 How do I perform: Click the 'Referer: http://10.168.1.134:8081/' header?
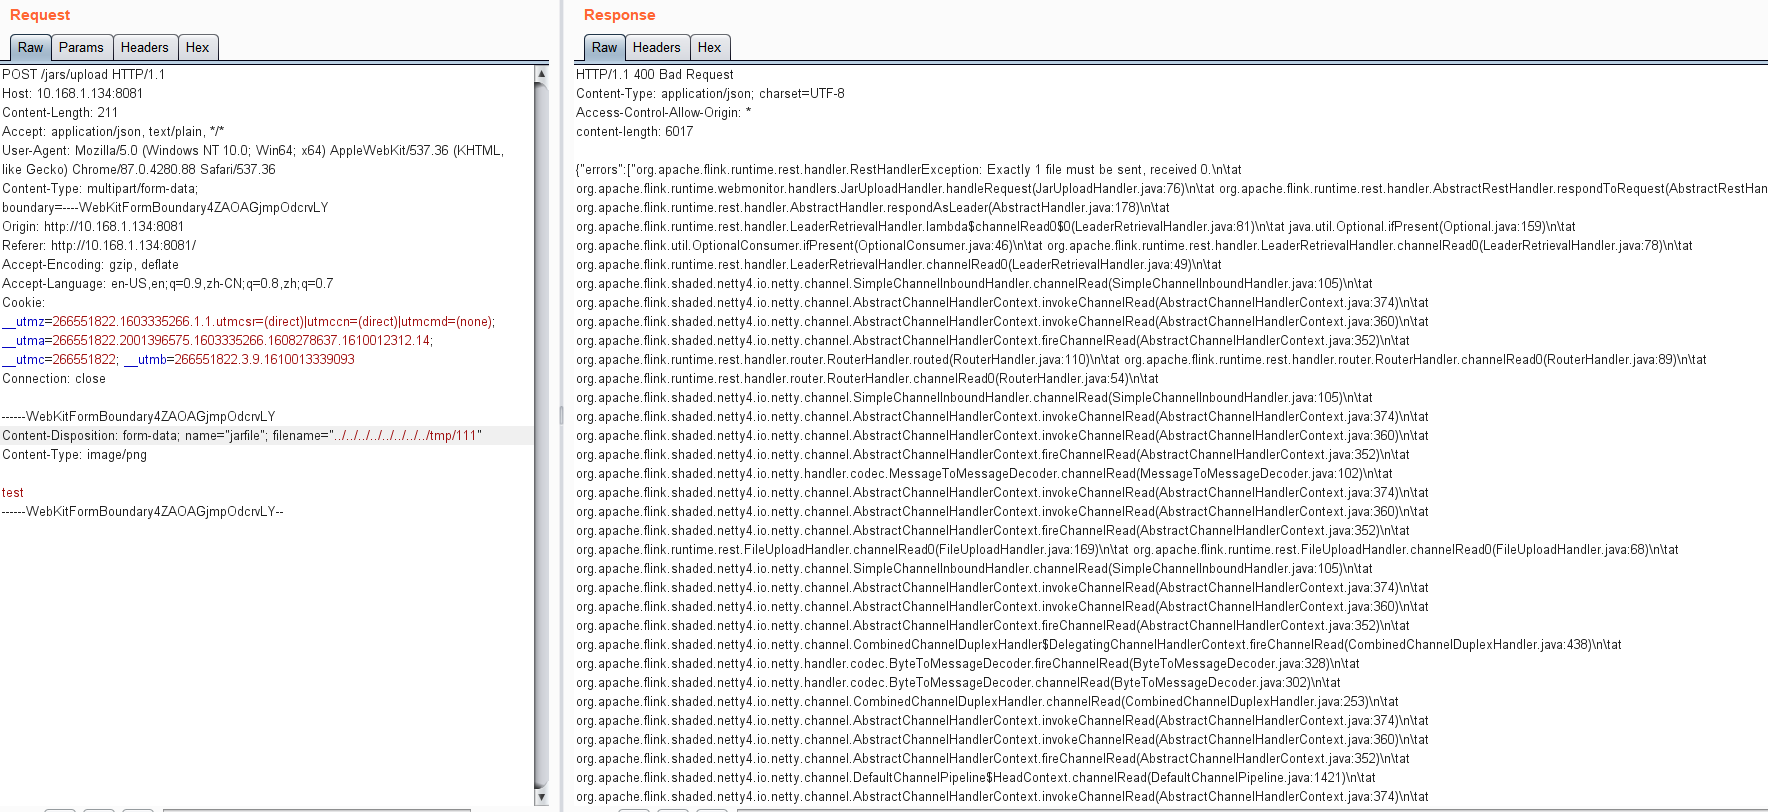(x=99, y=245)
